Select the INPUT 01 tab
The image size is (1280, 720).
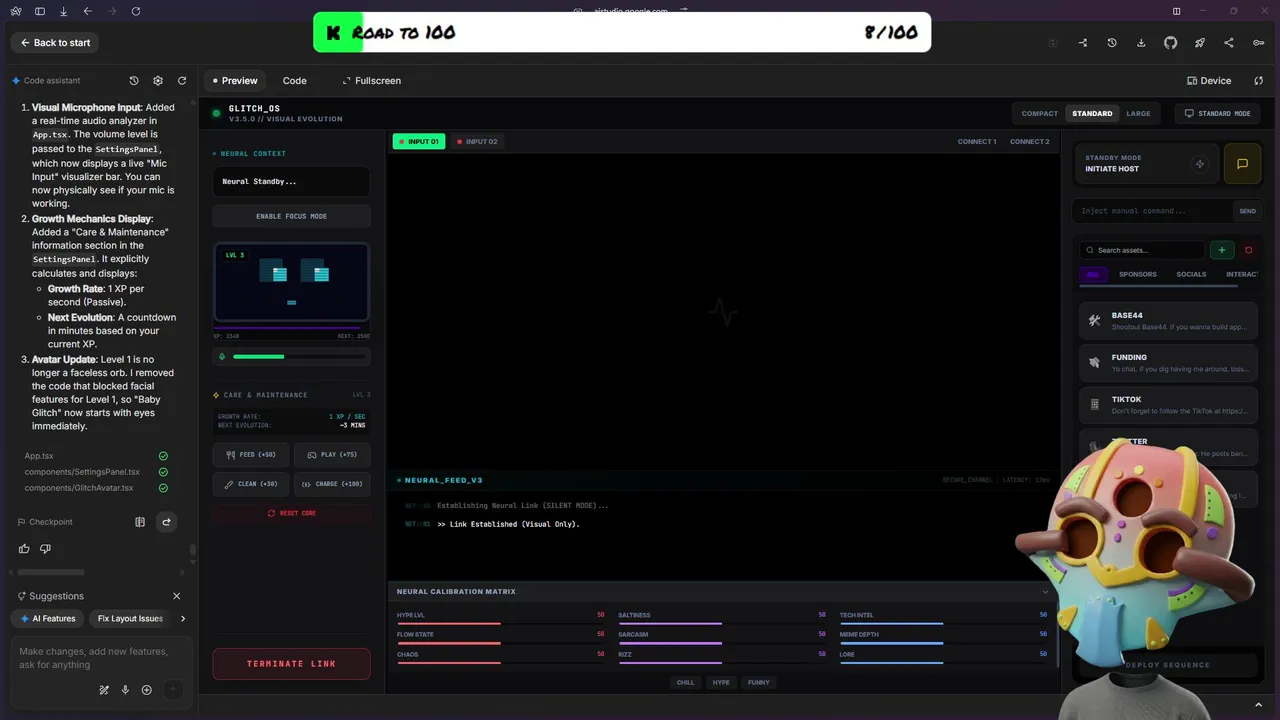click(x=419, y=142)
